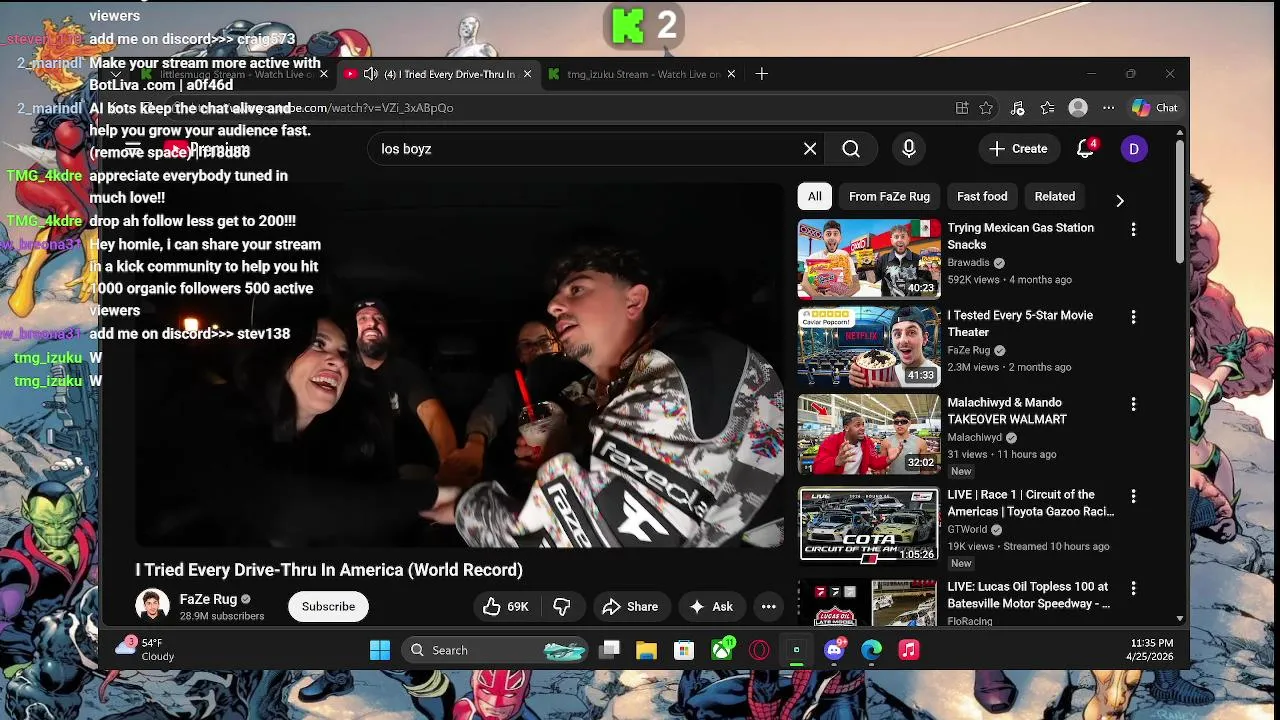Open the Copilot Chat button
The width and height of the screenshot is (1280, 720).
[x=1155, y=108]
